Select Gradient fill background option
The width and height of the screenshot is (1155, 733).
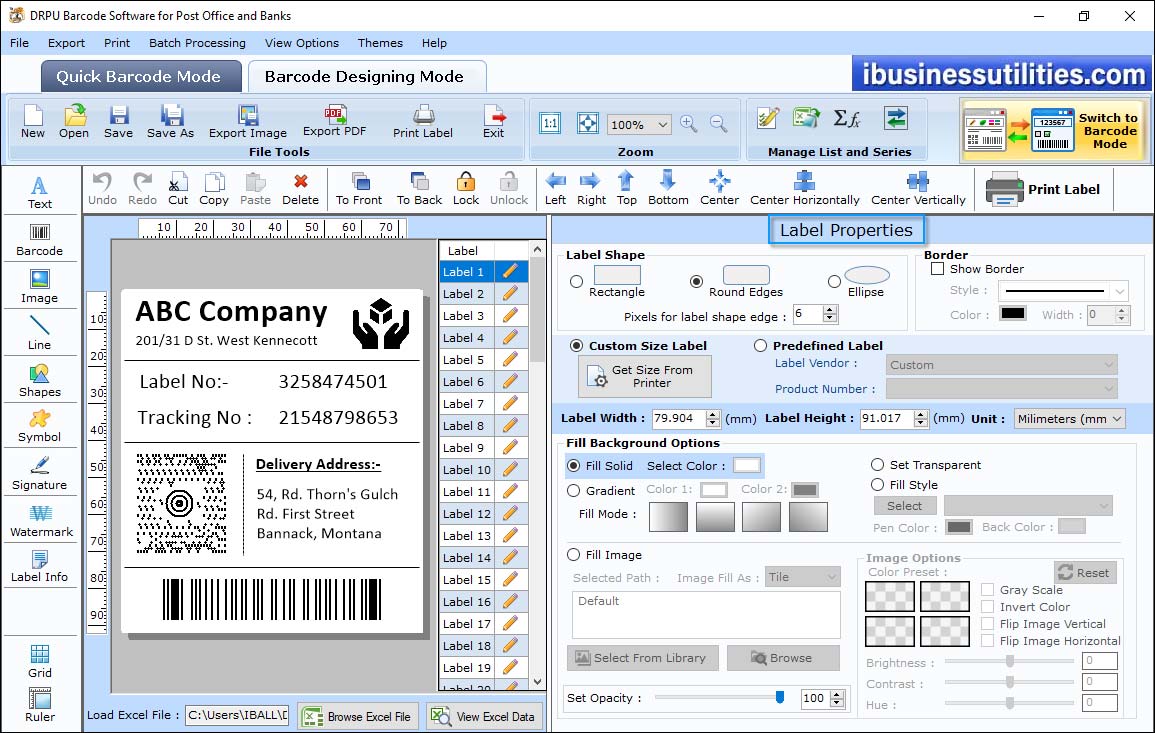pyautogui.click(x=573, y=491)
